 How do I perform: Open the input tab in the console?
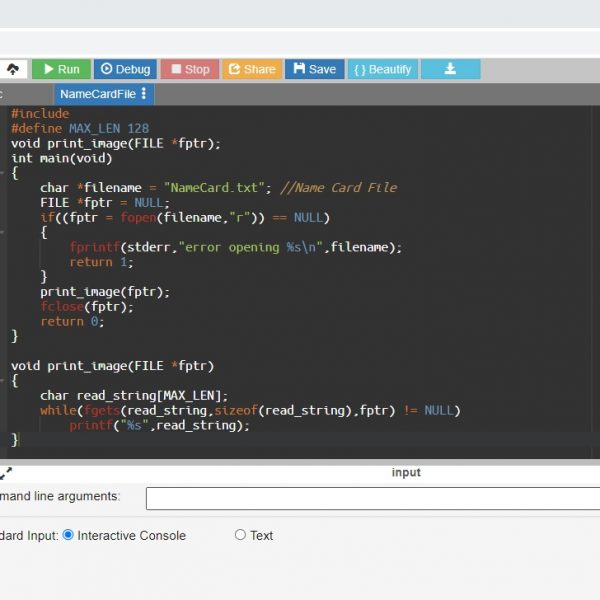tap(406, 472)
